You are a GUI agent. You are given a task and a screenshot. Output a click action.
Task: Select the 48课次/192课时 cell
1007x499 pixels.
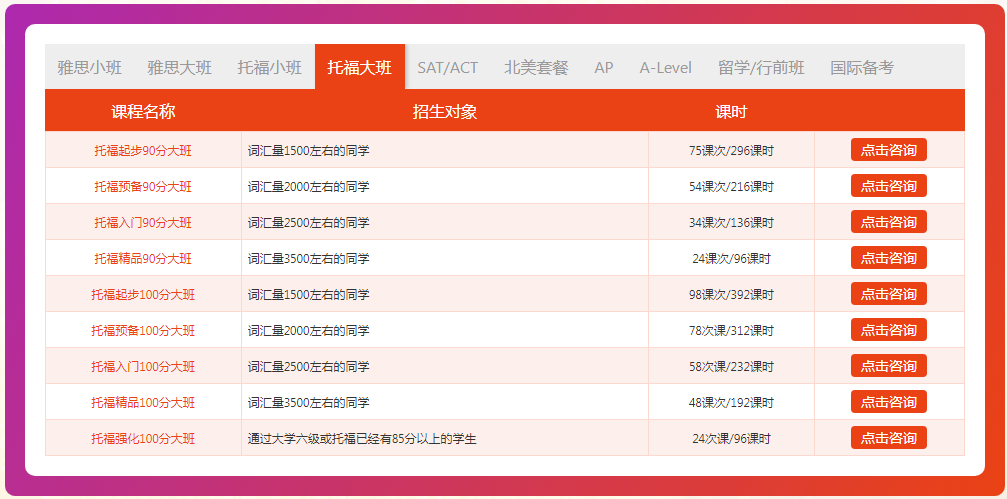coord(731,403)
